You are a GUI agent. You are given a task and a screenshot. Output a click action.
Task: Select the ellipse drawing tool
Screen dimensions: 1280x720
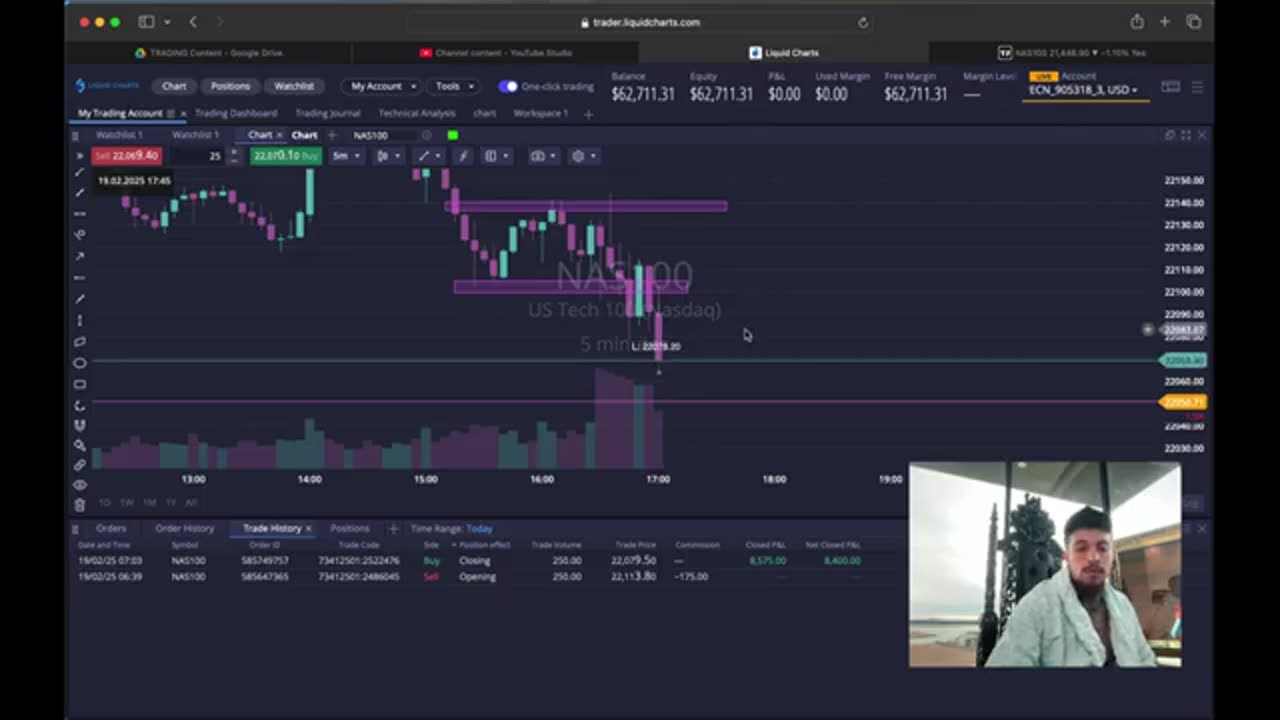tap(80, 363)
